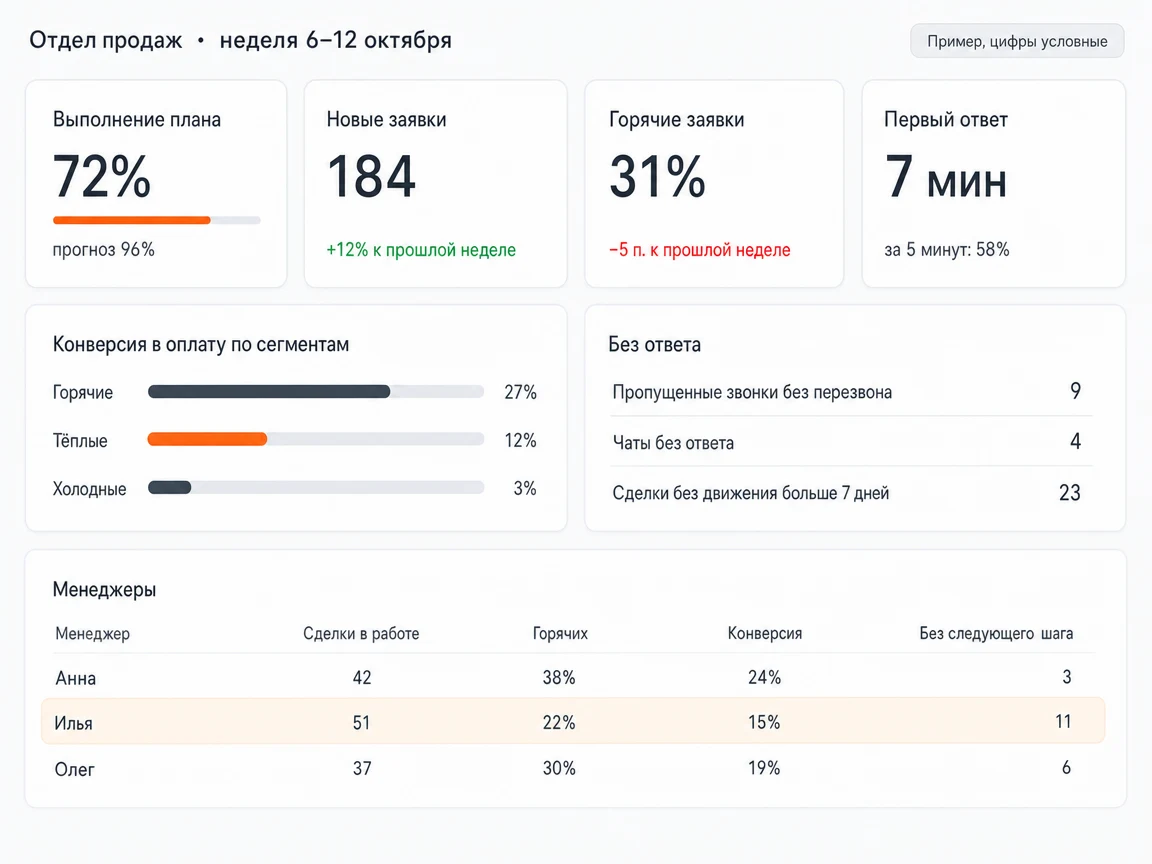
Task: Select manager 'Анна' in the table
Action: [x=76, y=678]
